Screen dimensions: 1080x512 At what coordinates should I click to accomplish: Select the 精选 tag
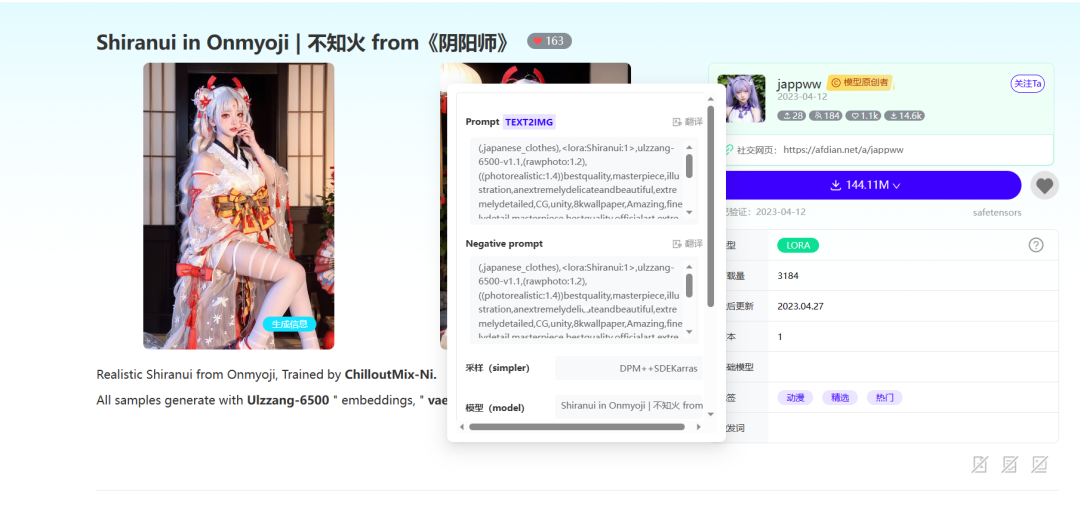point(840,398)
